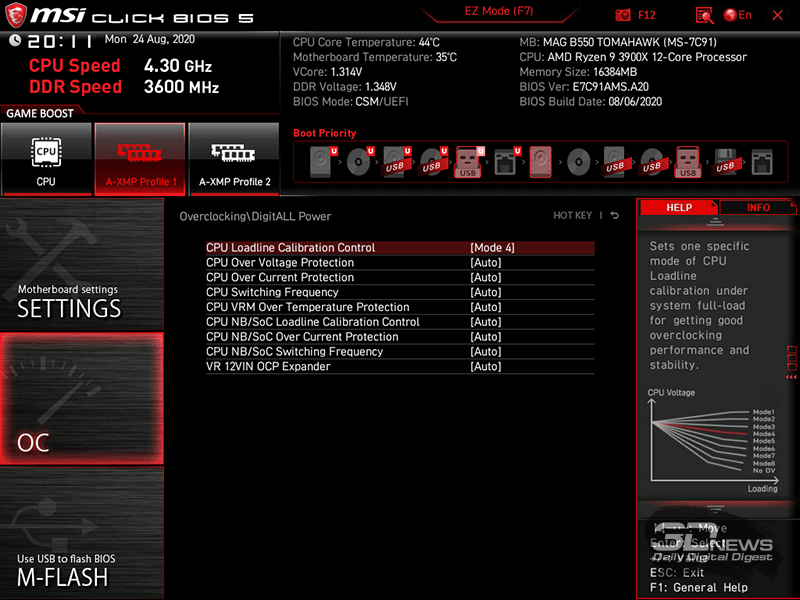Open the OC overclocking section
800x600 pixels.
[82, 398]
